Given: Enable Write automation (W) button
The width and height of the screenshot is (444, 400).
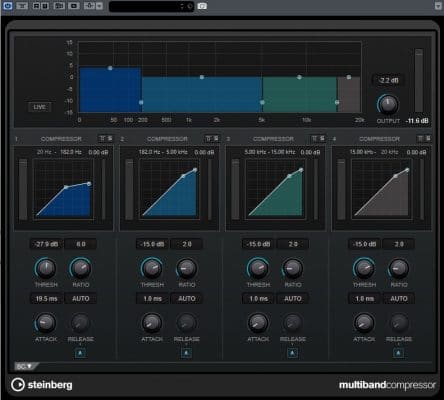Looking at the screenshot, I should click(45, 6).
